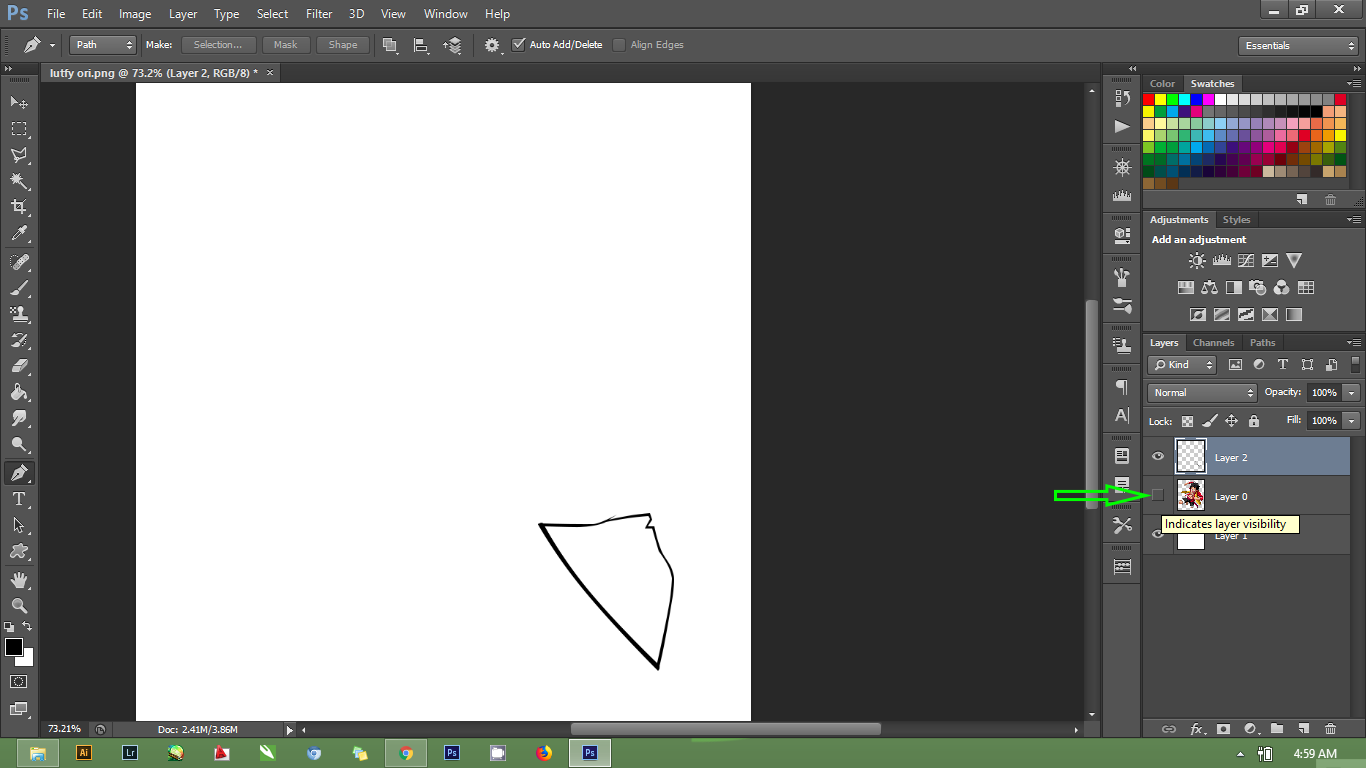Delete layer using the trash icon
The height and width of the screenshot is (768, 1366).
click(x=1330, y=729)
